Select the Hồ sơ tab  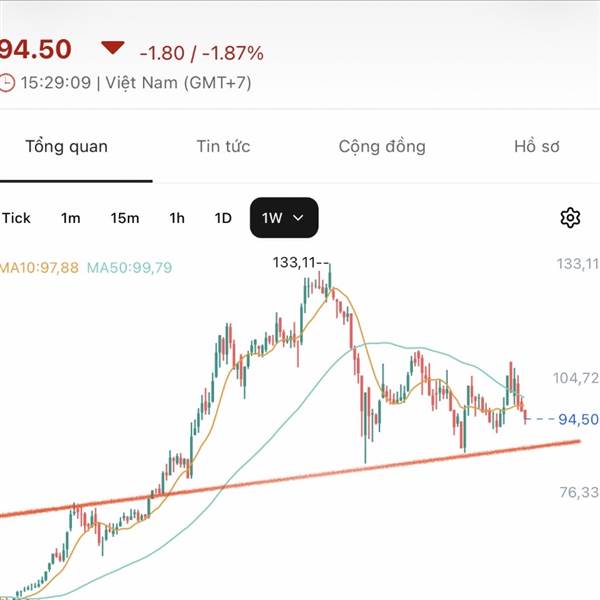(539, 147)
